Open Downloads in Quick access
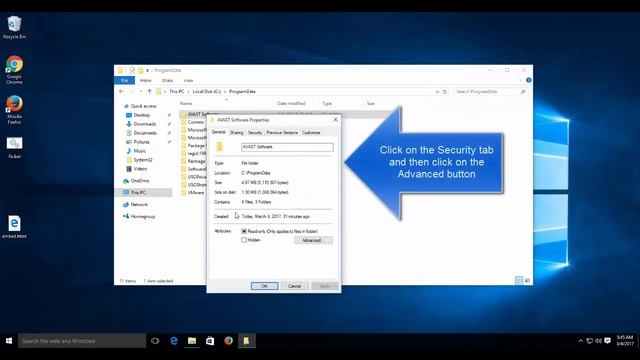Image resolution: width=640 pixels, height=360 pixels. point(141,124)
